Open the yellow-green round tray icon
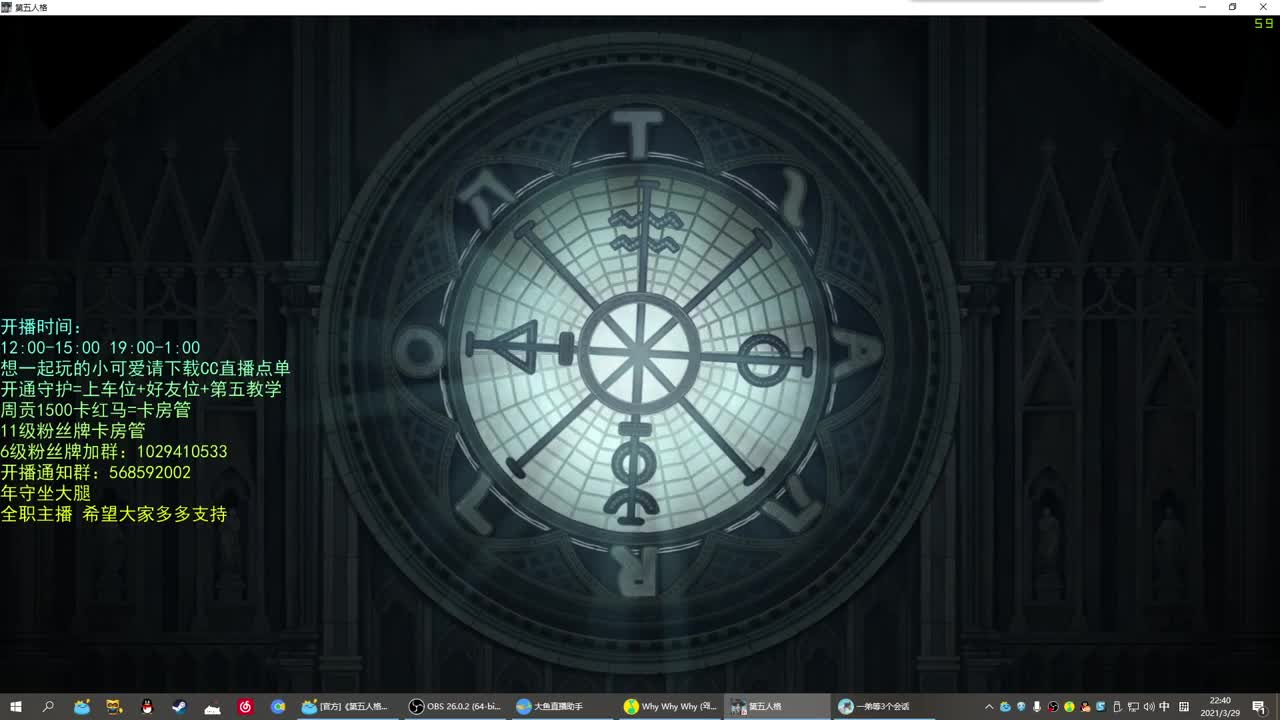Screen dimensions: 1280x720 1069,707
